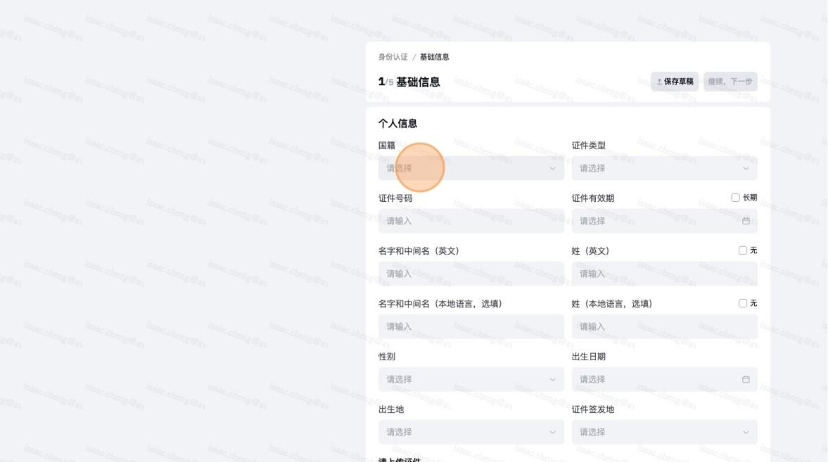Click the calendar icon in 出生日期 field
The width and height of the screenshot is (828, 462).
click(745, 379)
